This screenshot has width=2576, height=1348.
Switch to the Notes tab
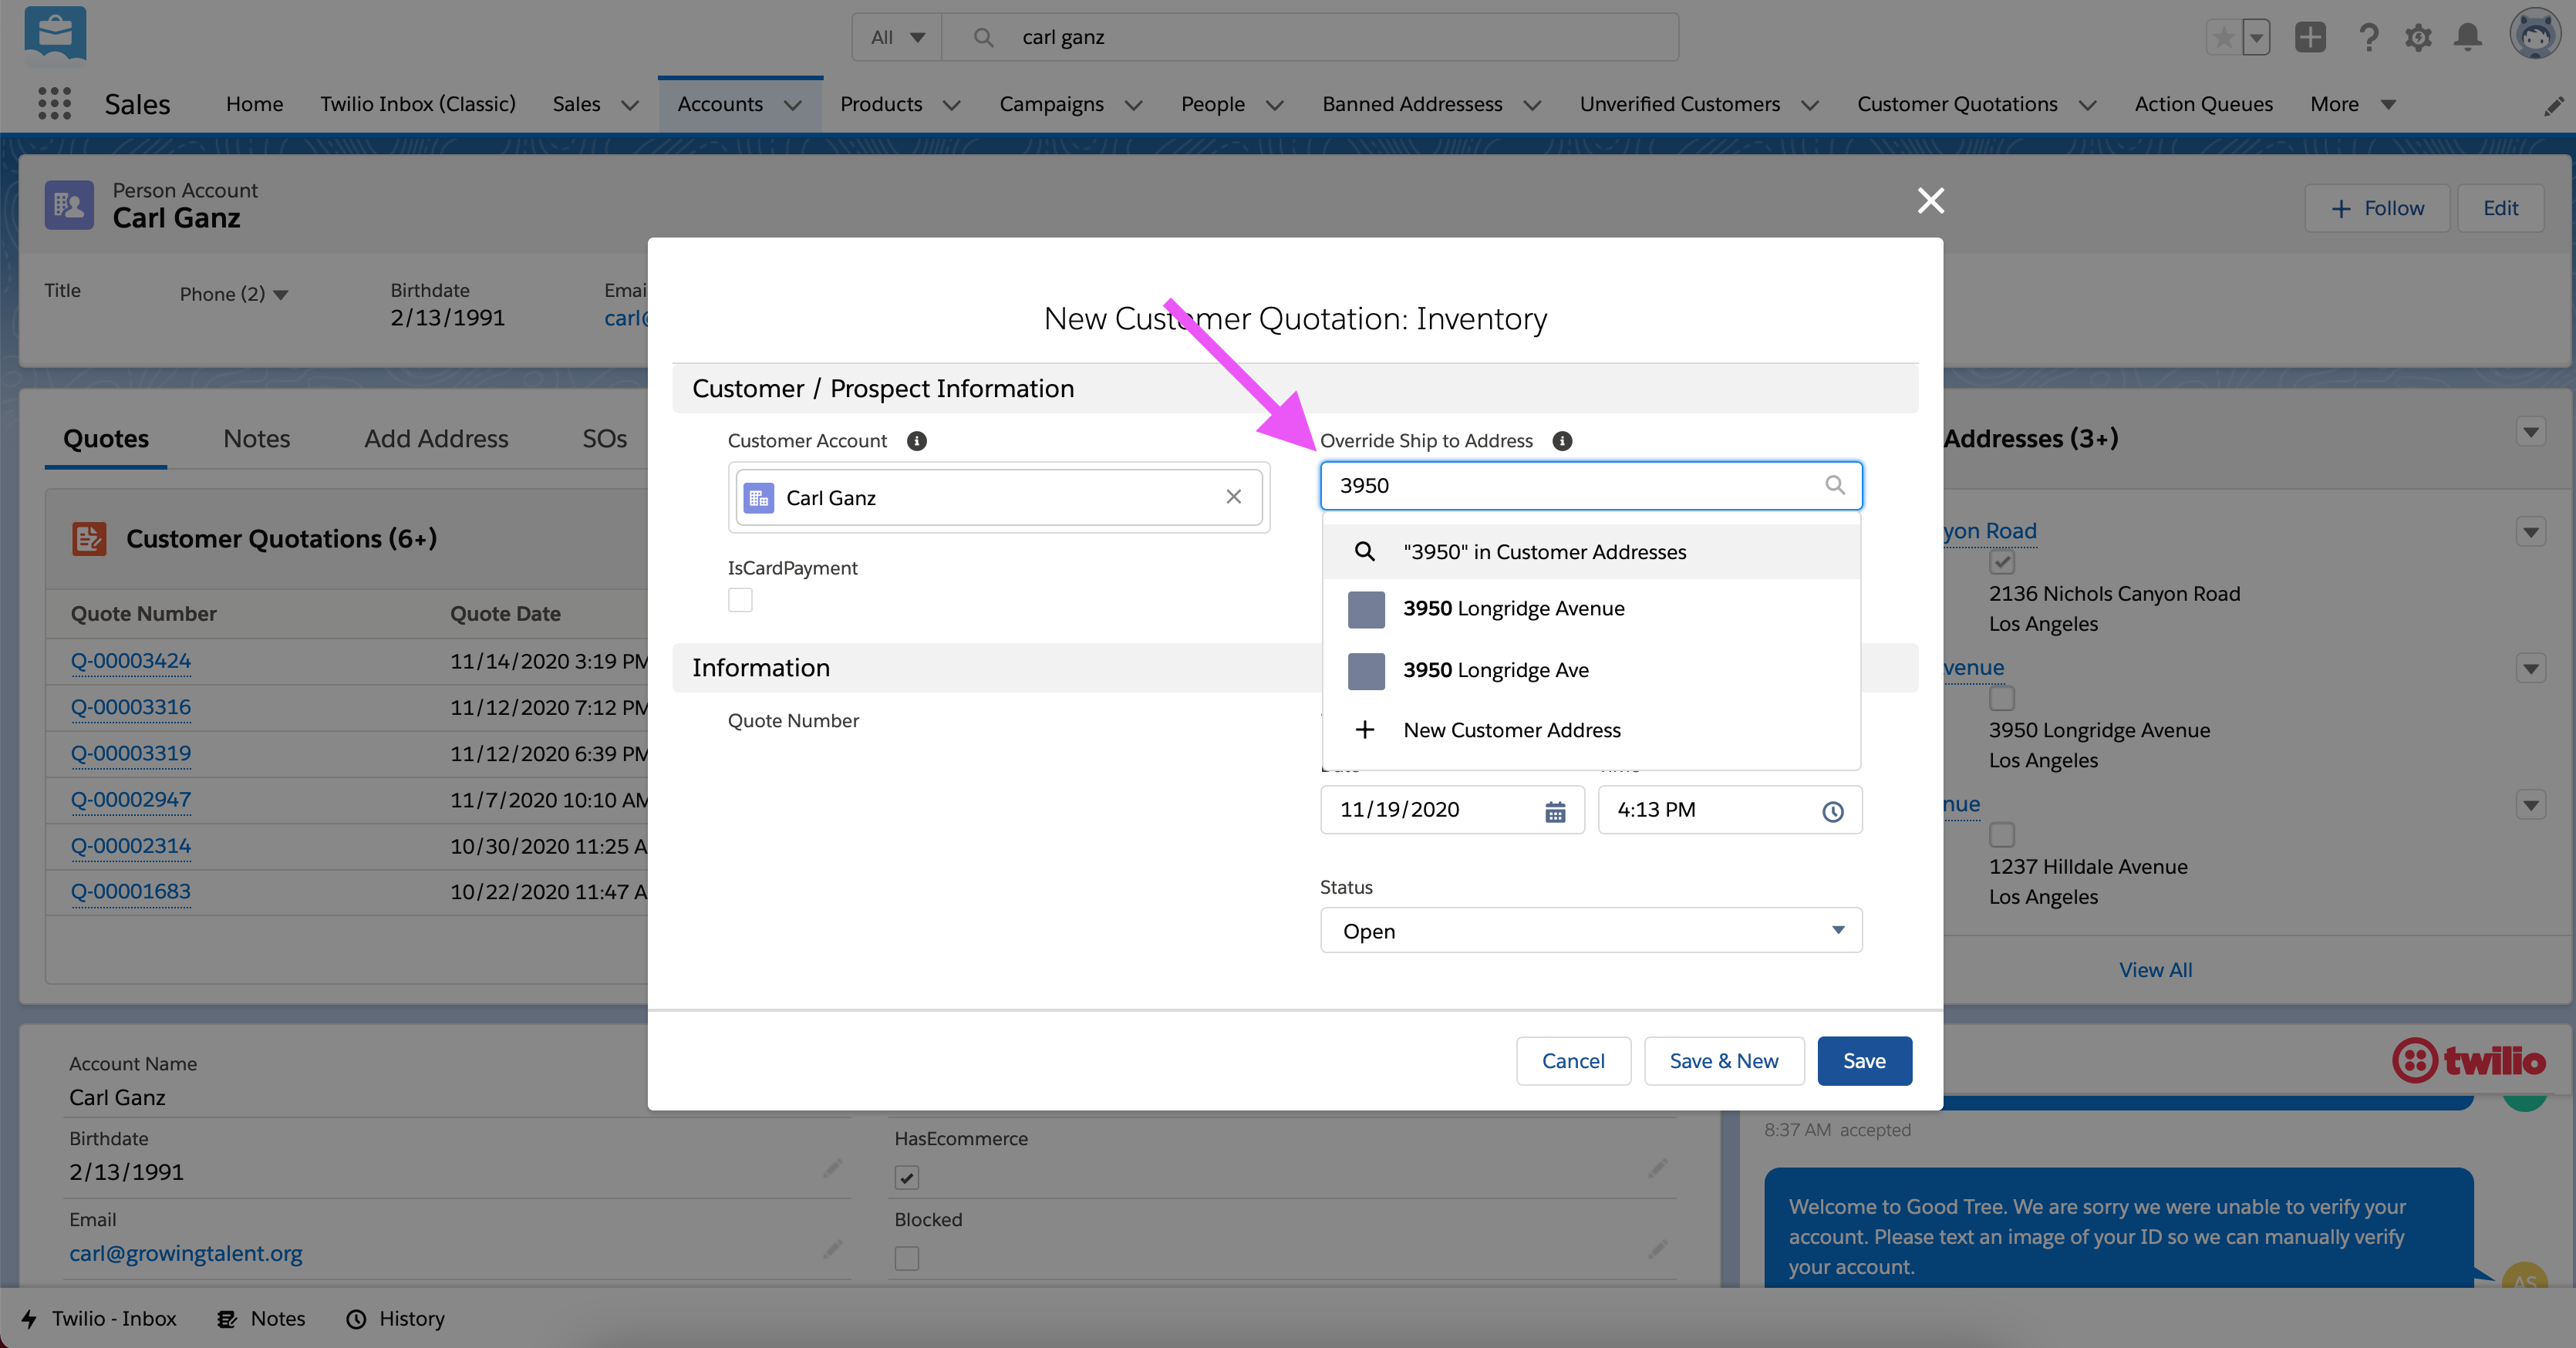256,439
